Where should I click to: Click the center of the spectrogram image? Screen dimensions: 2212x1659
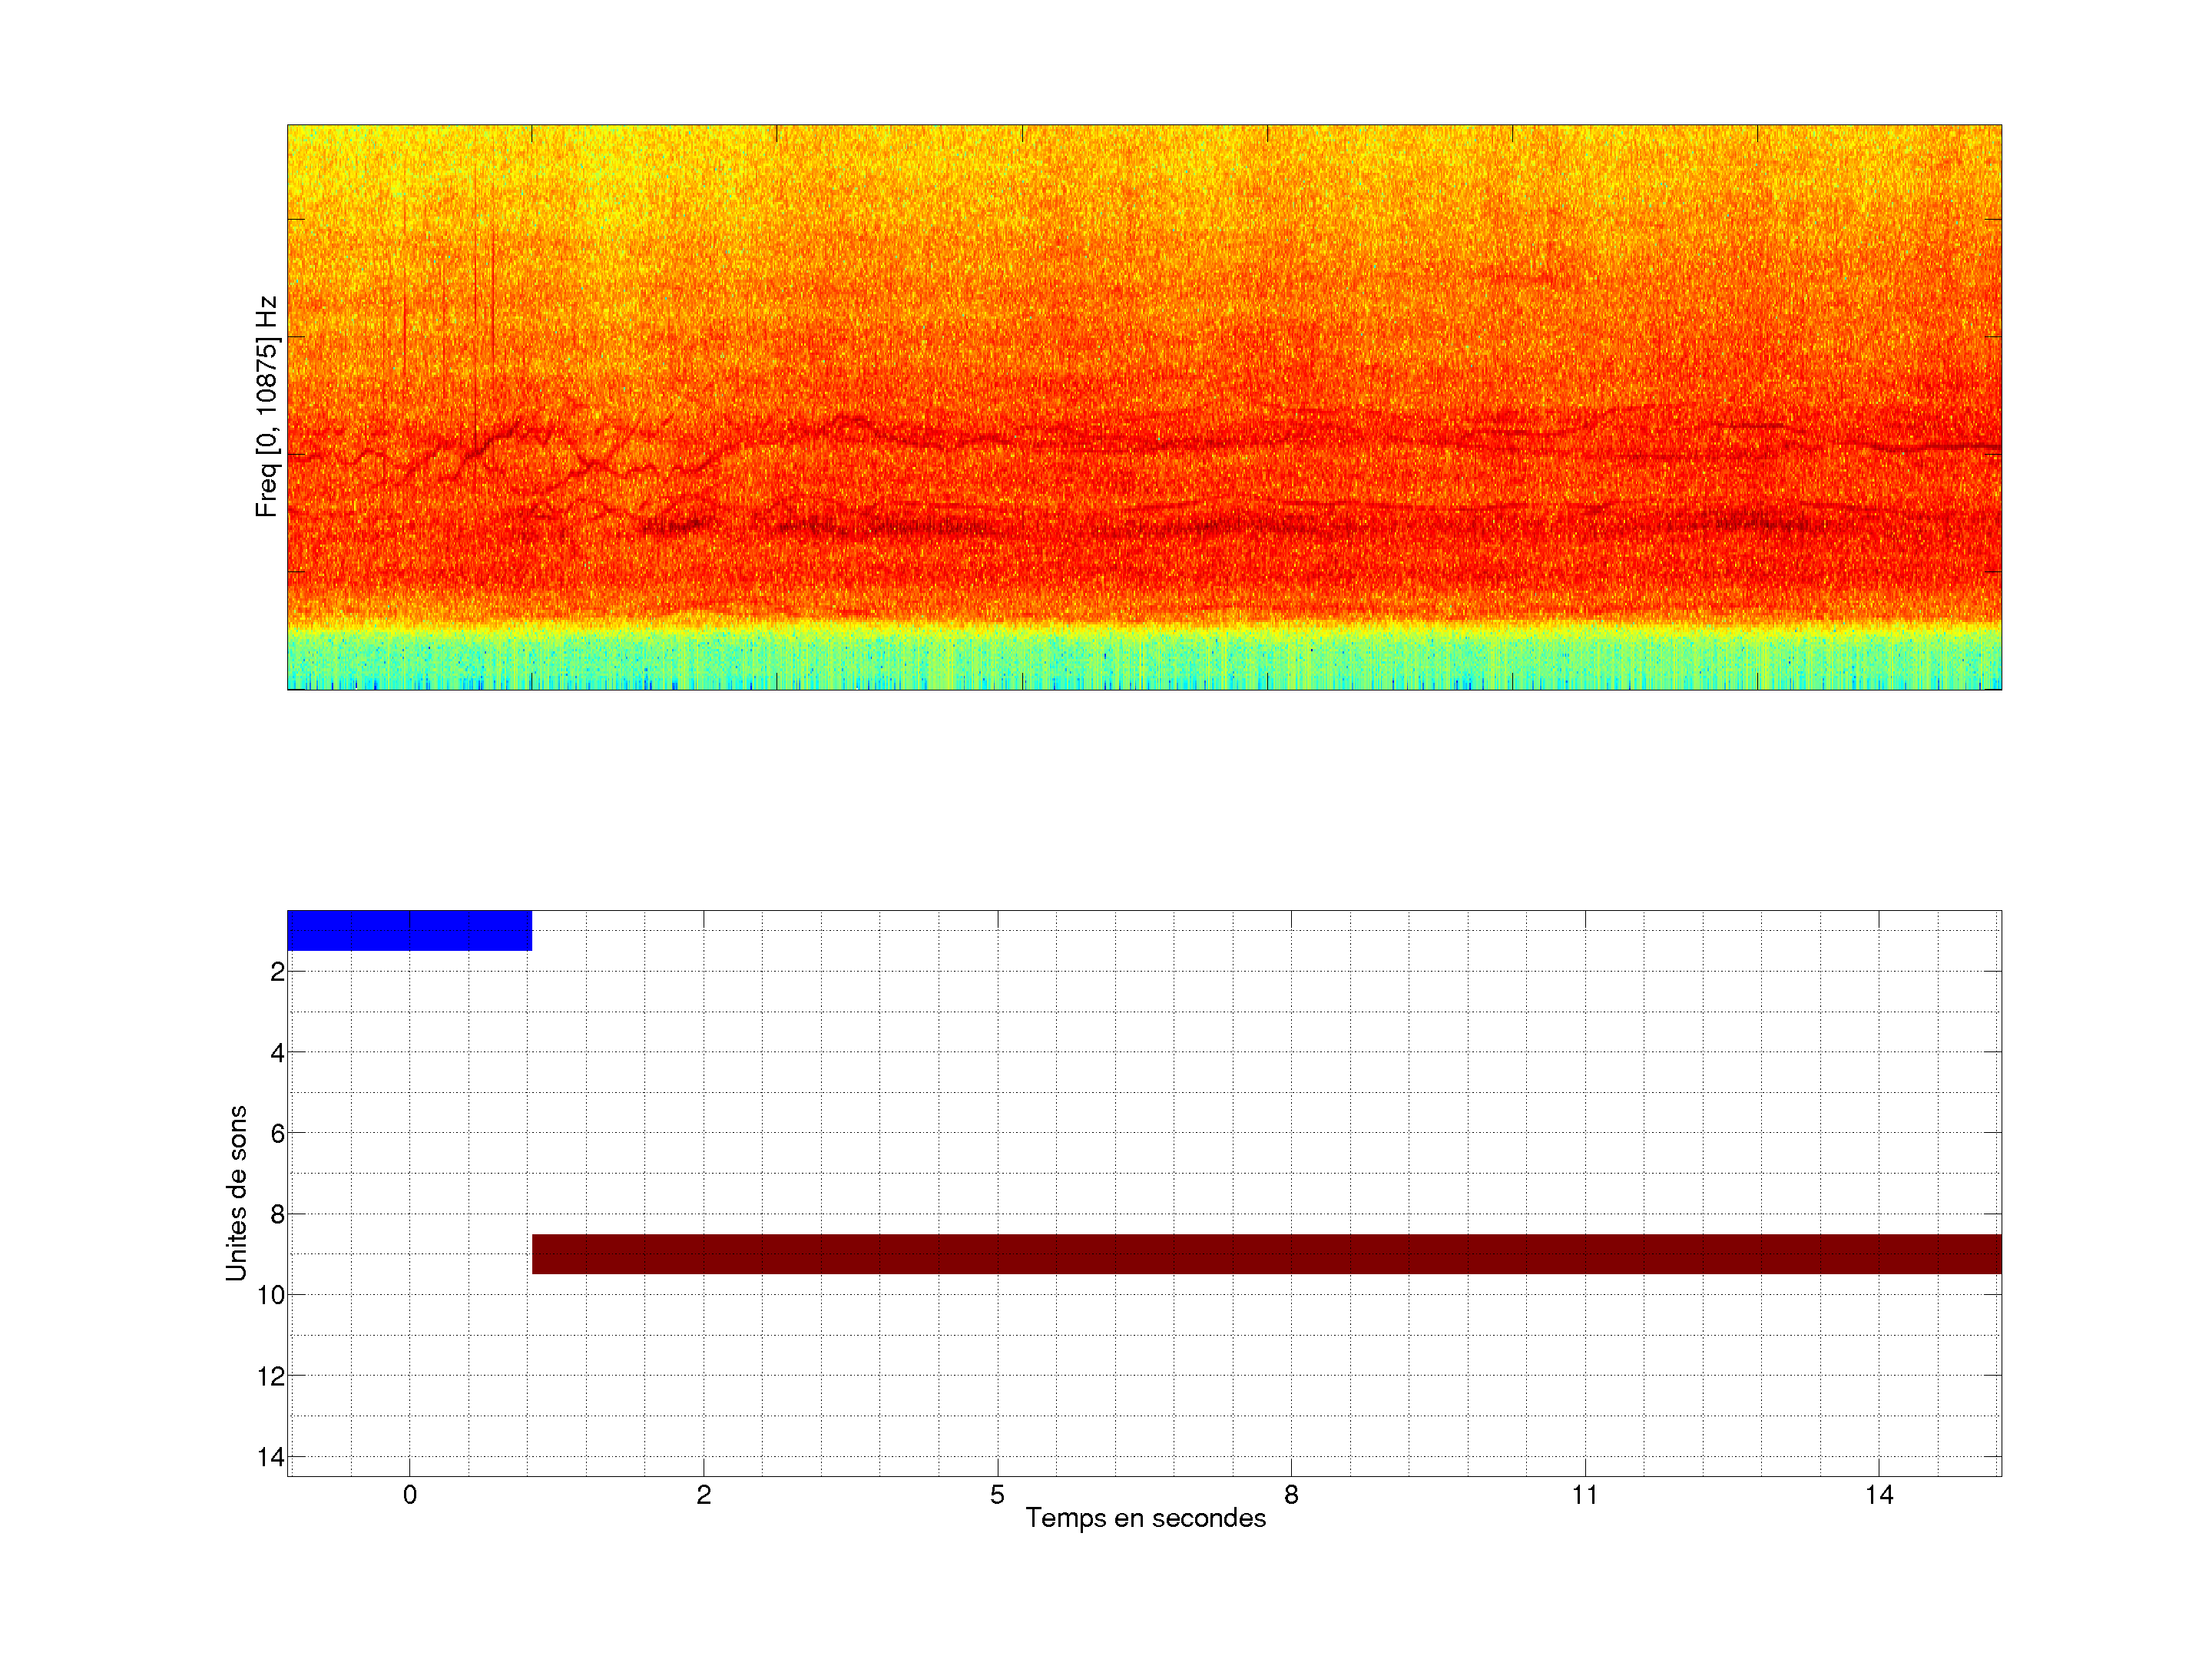point(1144,407)
